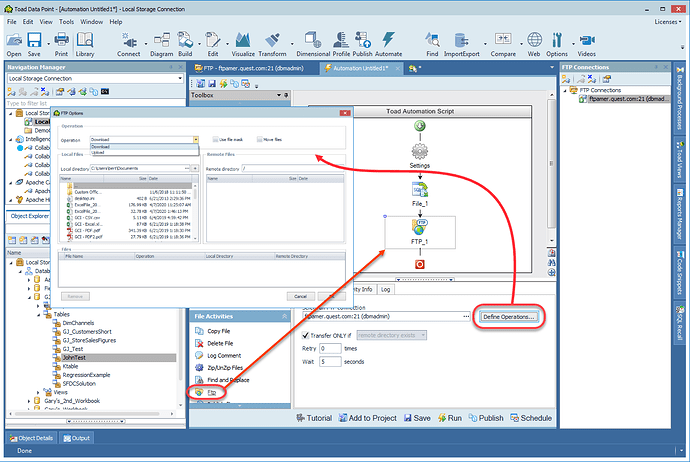This screenshot has width=690, height=462.
Task: Open the Output tab at bottom
Action: pyautogui.click(x=76, y=438)
